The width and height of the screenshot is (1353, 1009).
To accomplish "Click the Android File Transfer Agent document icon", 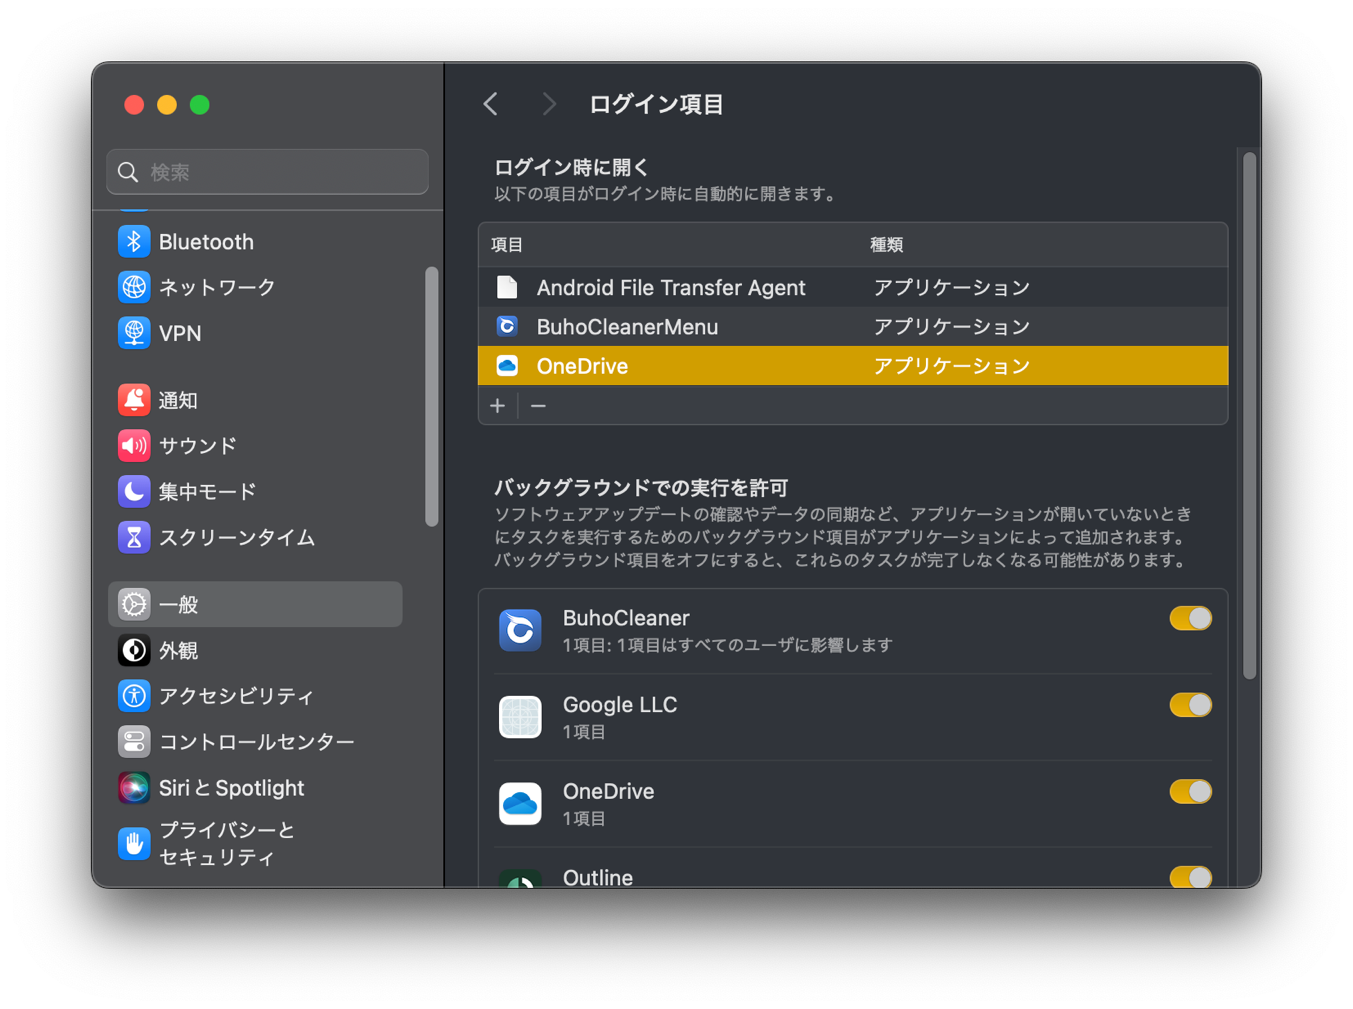I will coord(507,288).
